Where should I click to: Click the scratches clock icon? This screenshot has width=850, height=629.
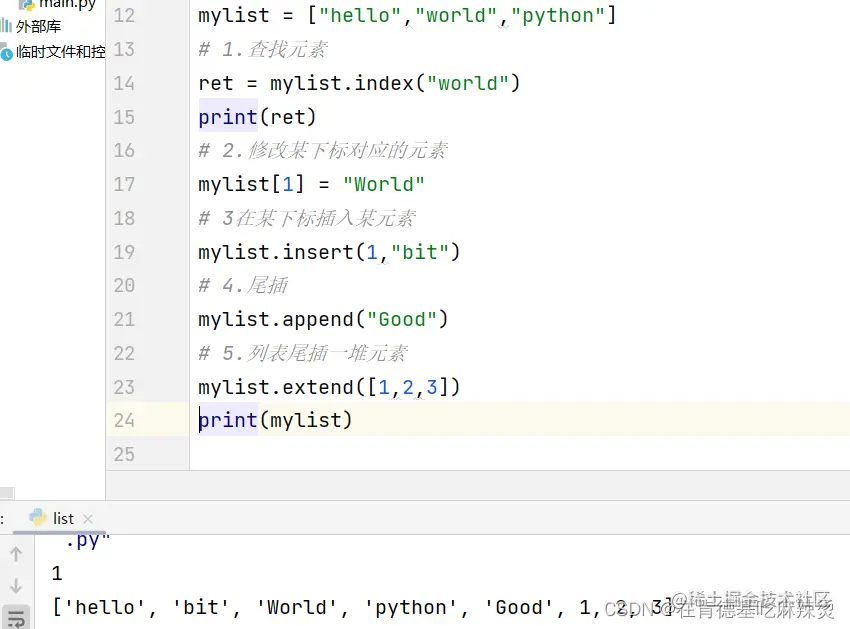pyautogui.click(x=7, y=53)
